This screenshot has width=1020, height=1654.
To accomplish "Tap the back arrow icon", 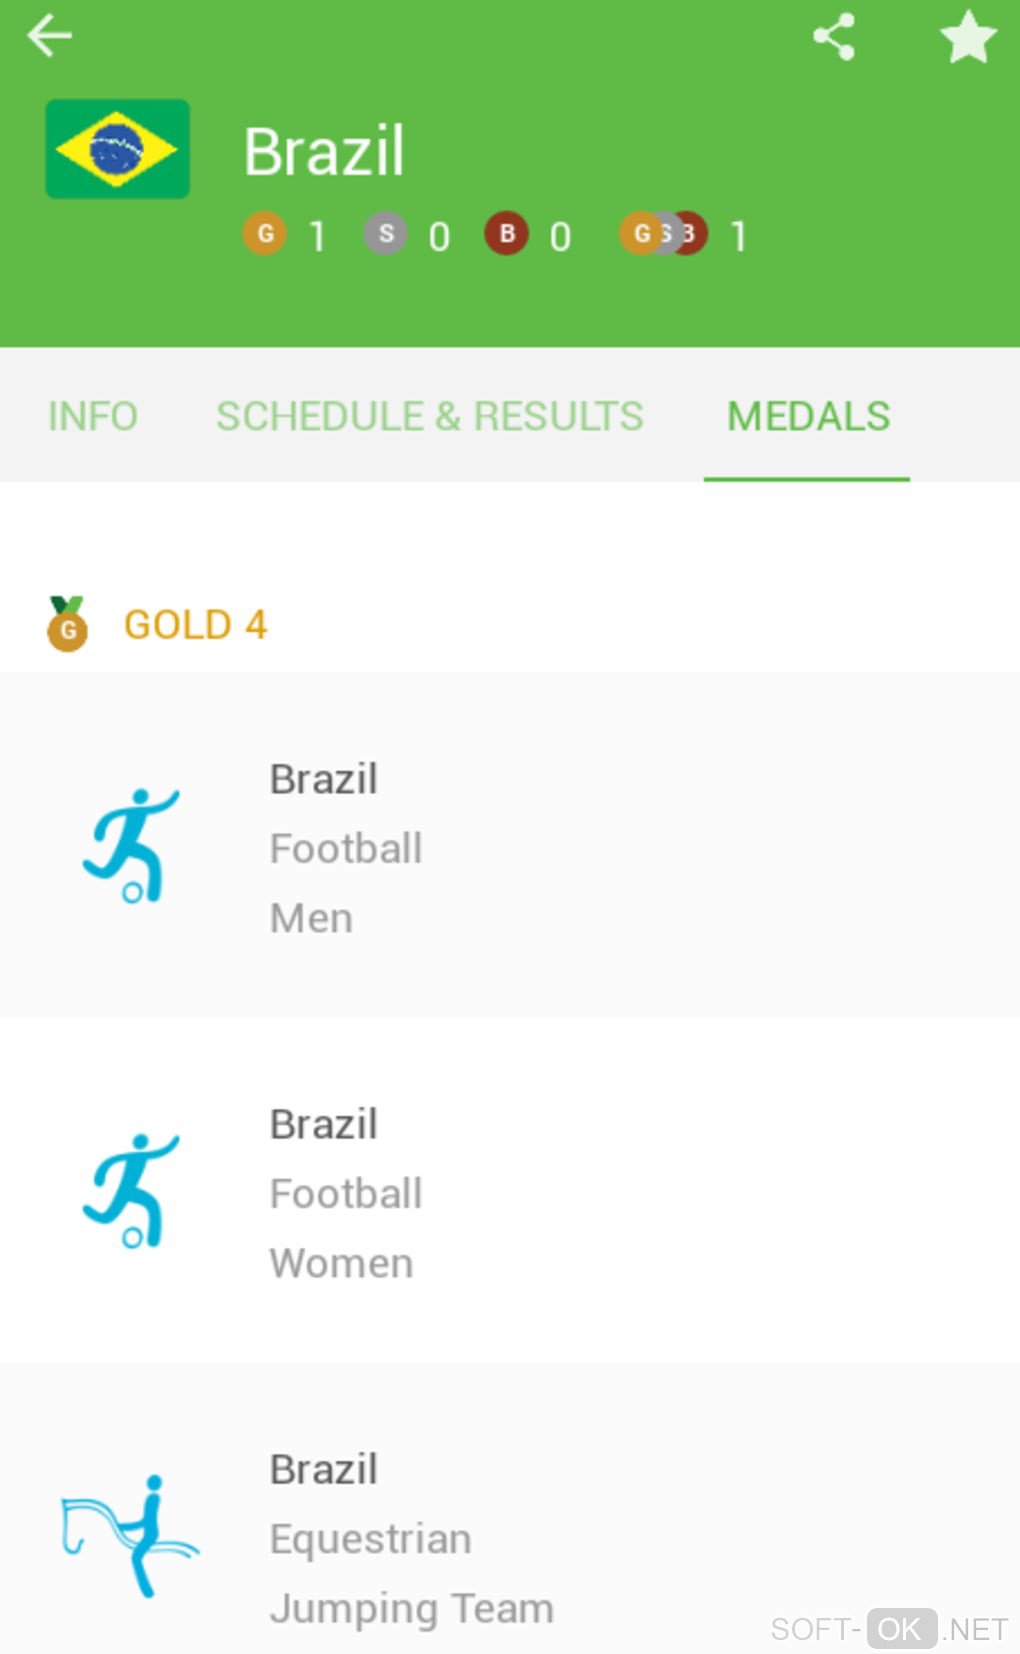I will (x=49, y=36).
